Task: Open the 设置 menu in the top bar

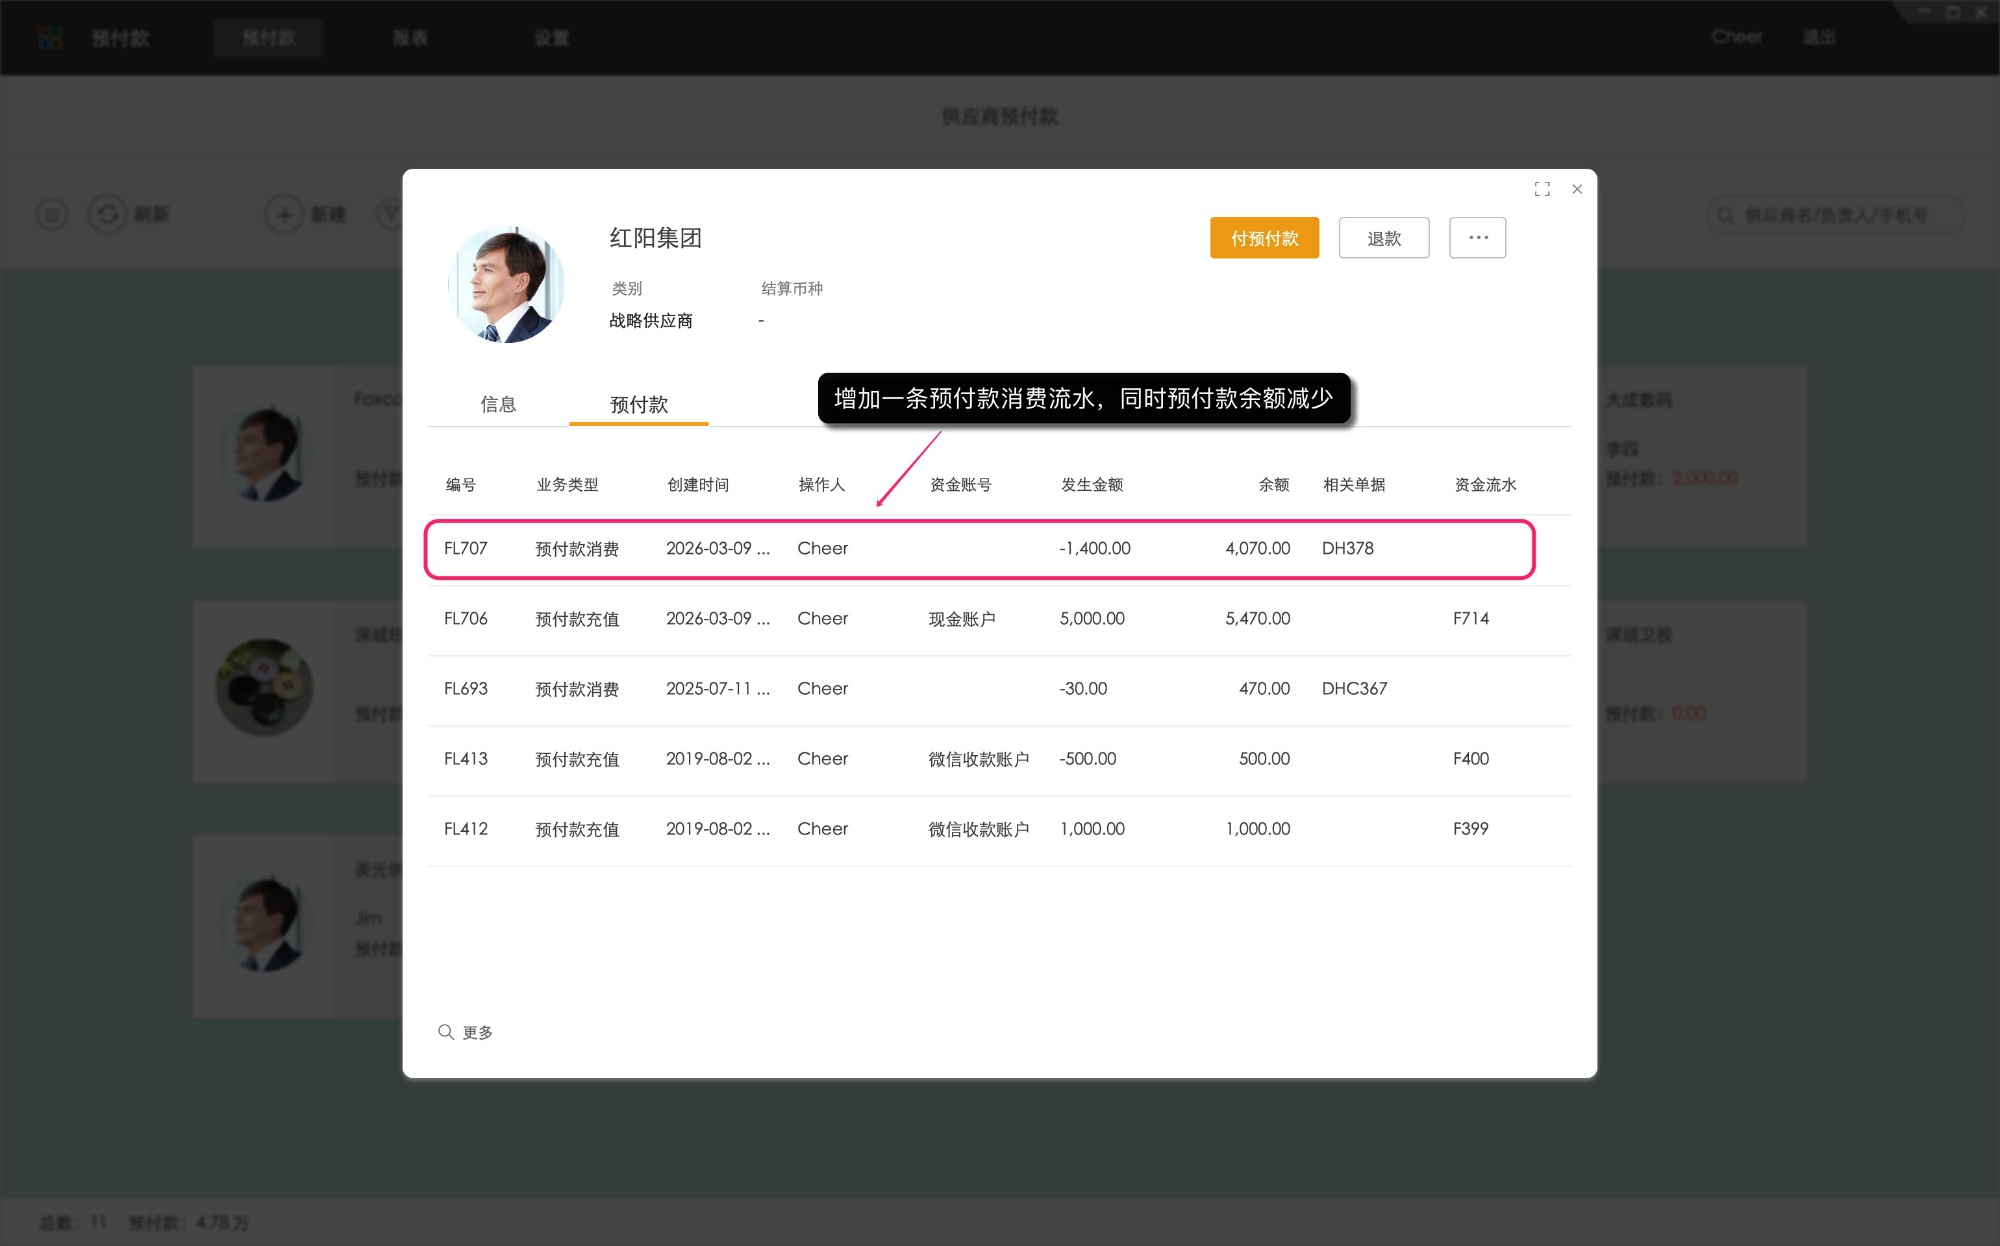Action: (551, 37)
